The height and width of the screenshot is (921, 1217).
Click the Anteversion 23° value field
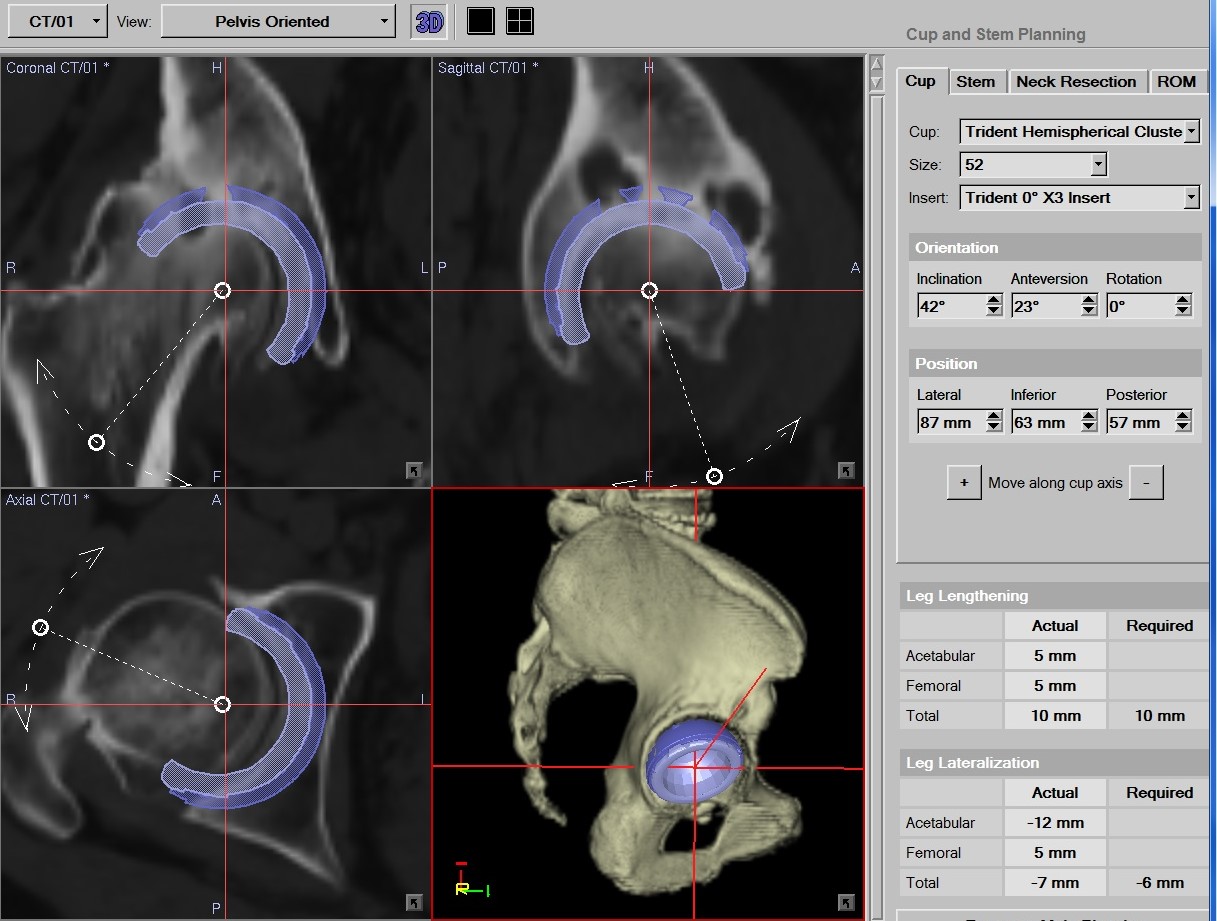pos(1044,307)
